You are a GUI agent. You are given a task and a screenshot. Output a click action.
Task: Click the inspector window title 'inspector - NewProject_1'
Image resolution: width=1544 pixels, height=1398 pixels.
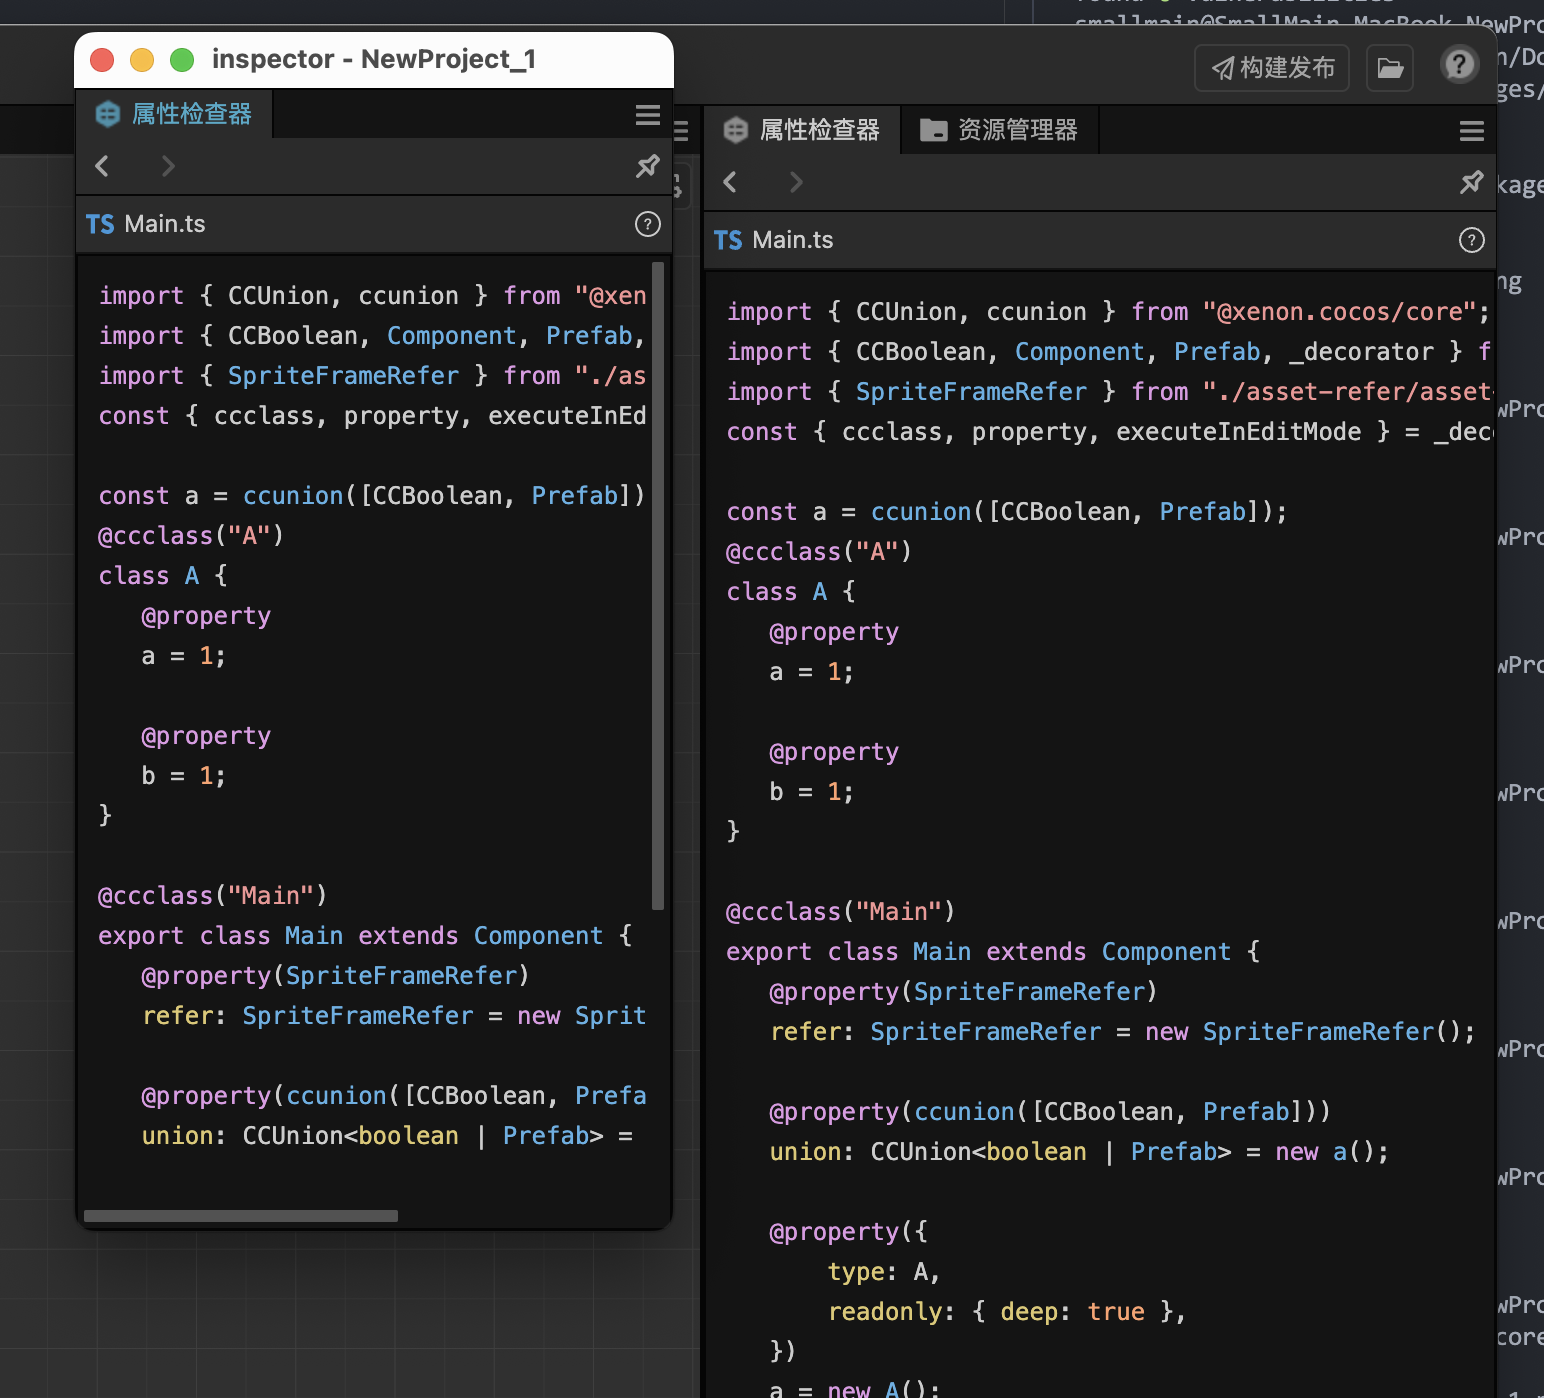[x=374, y=60]
